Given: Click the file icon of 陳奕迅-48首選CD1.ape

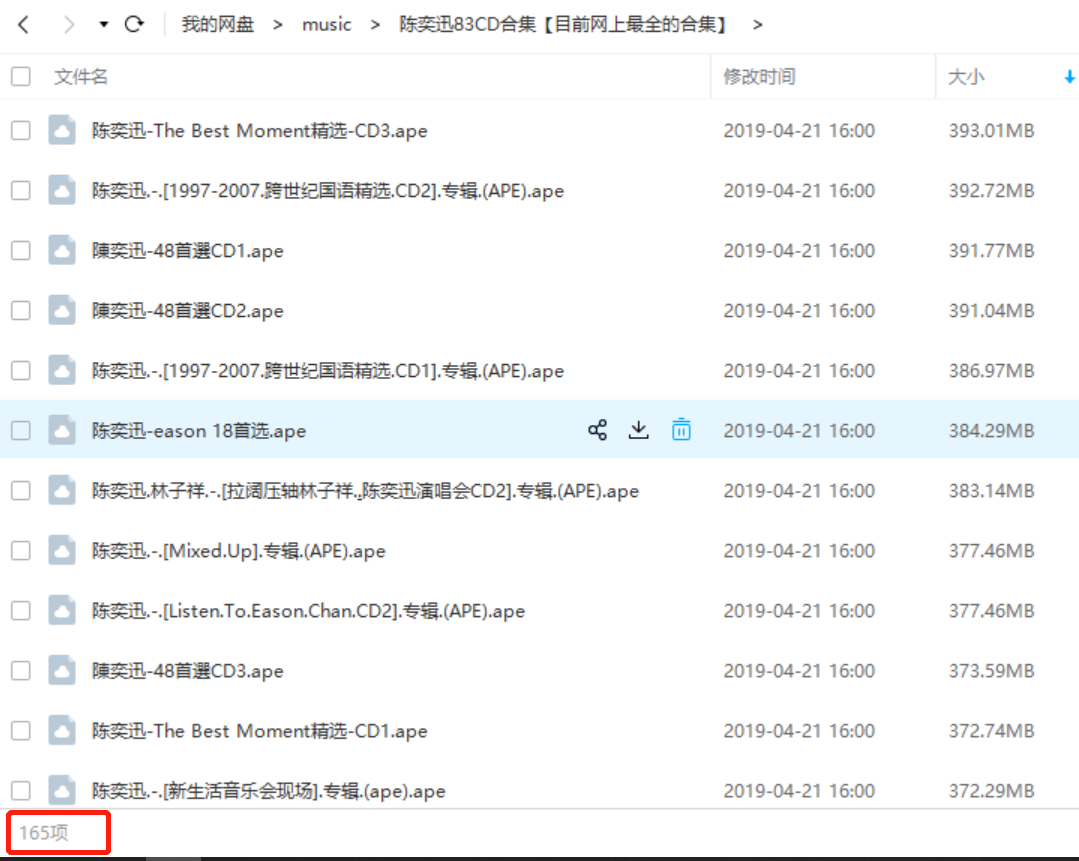Looking at the screenshot, I should pos(62,250).
